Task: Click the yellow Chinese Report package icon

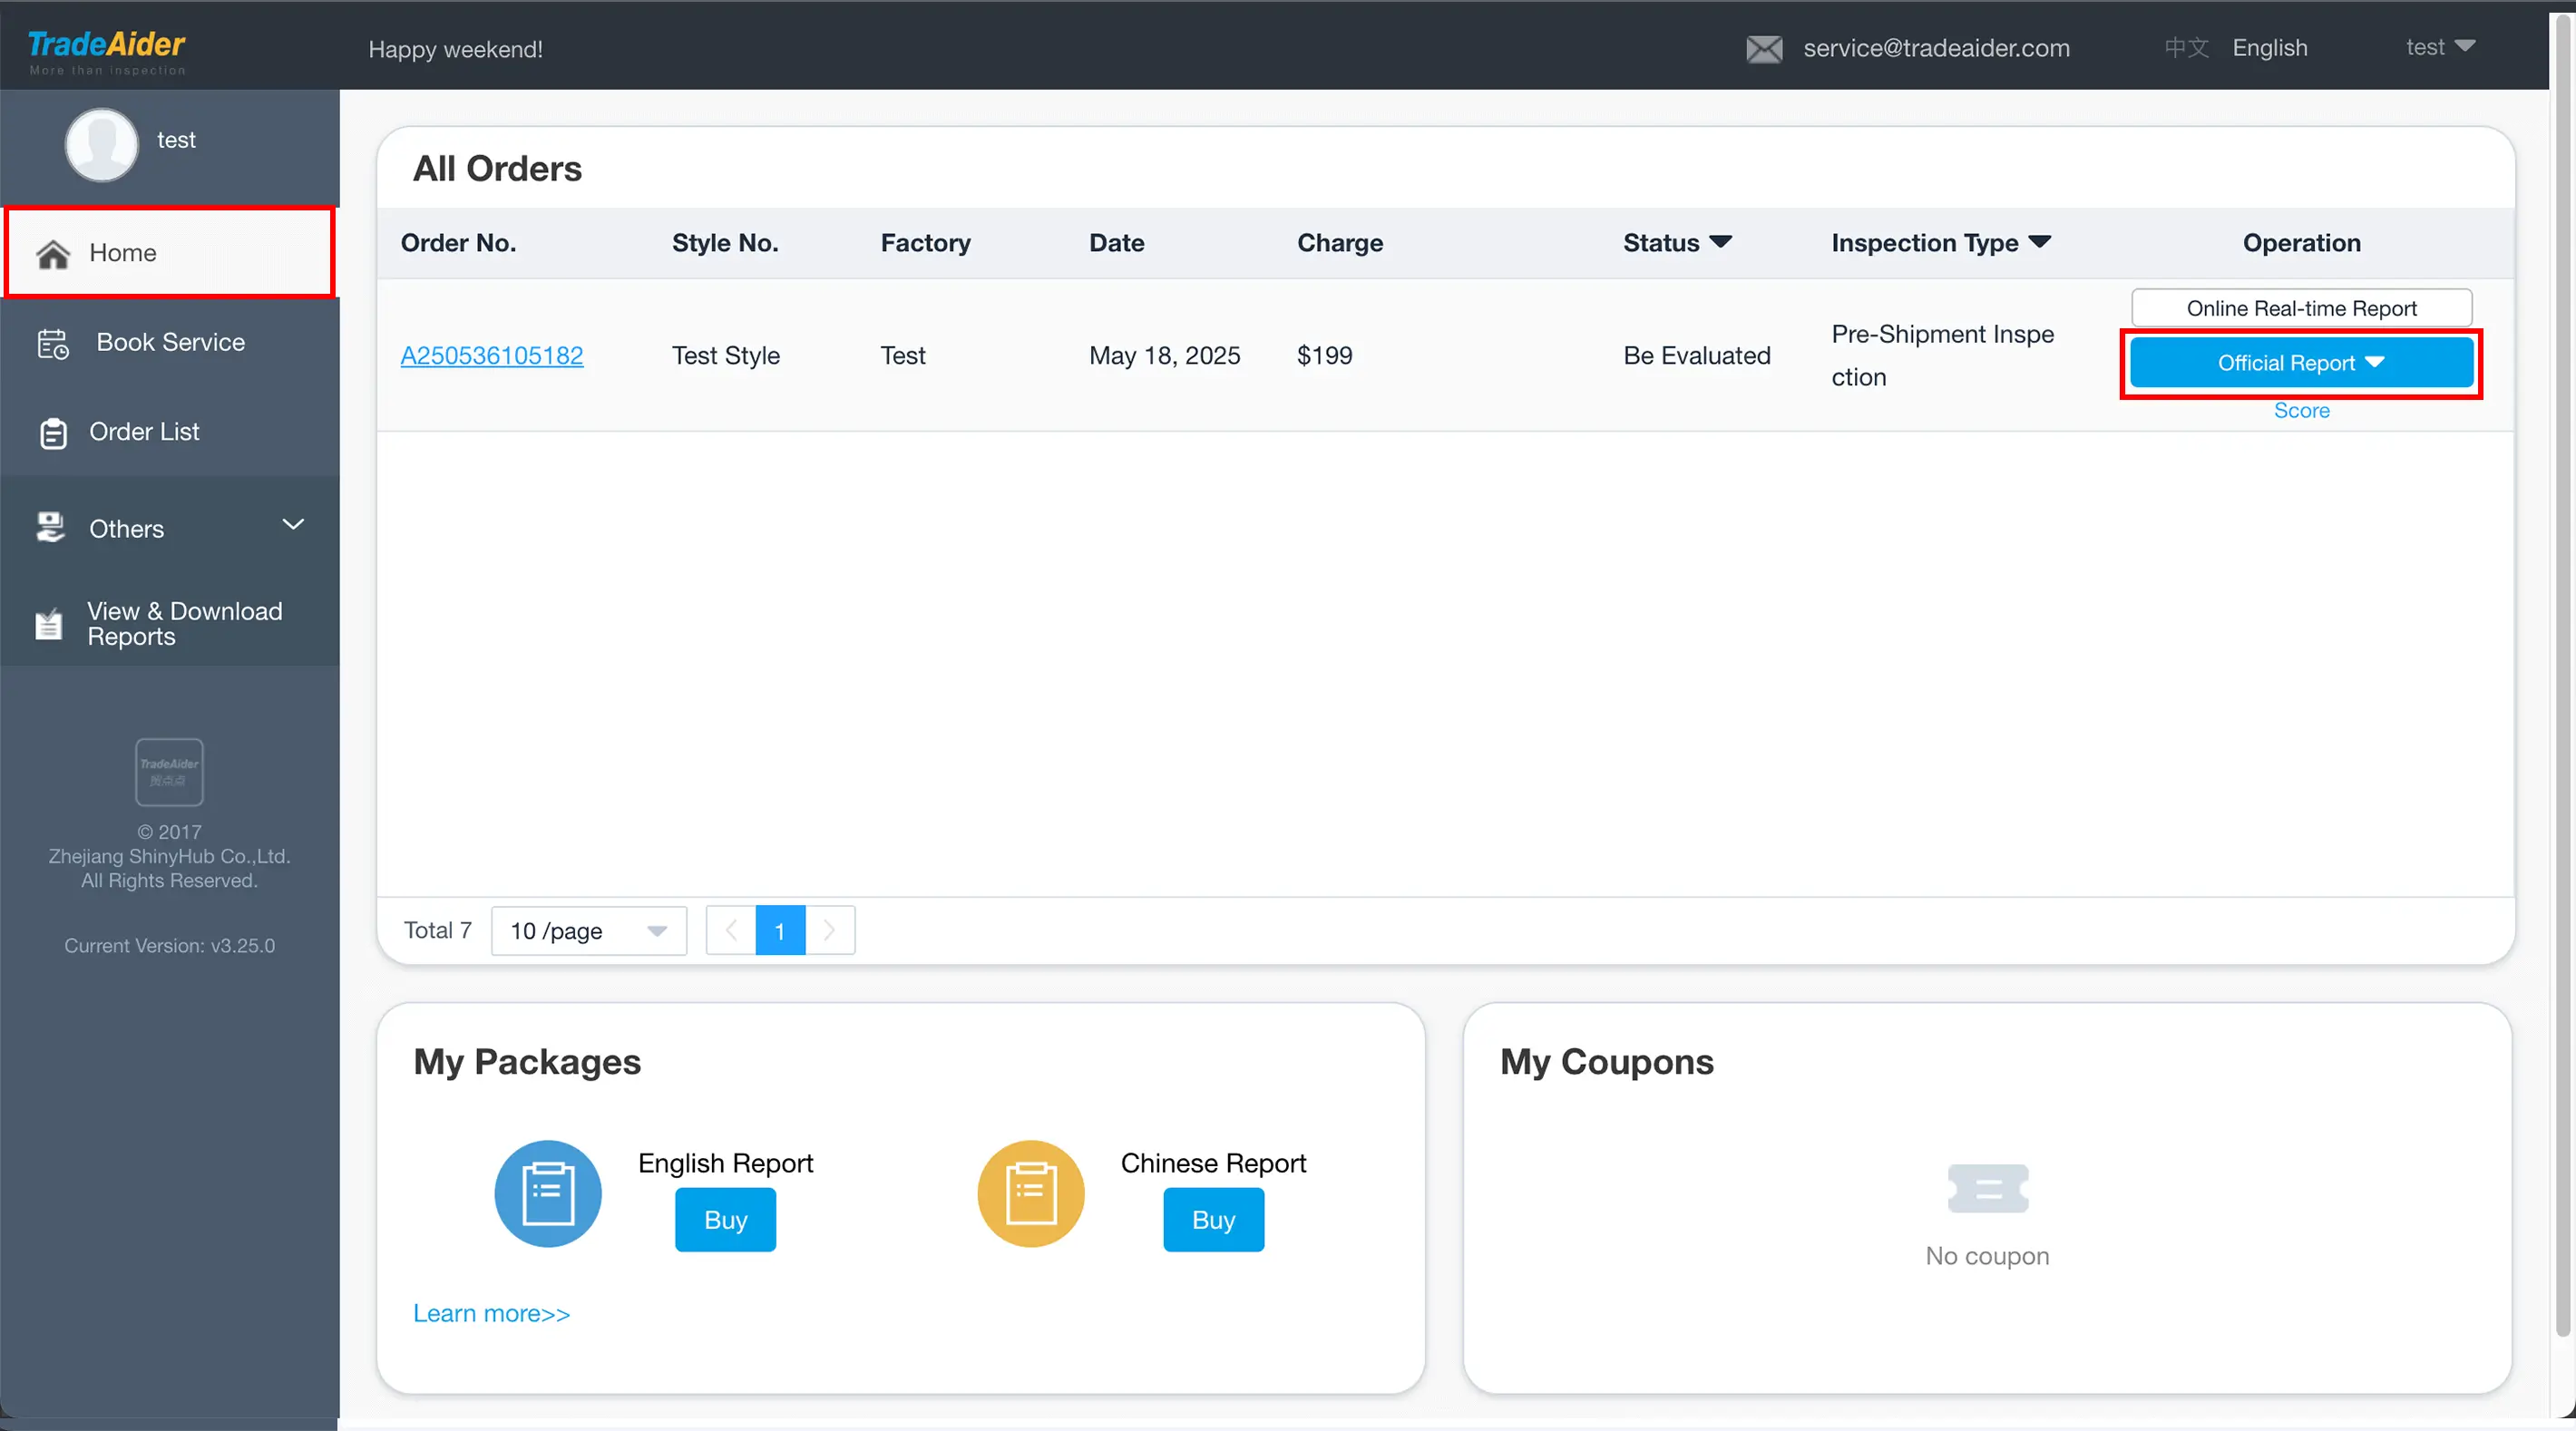Action: [x=1031, y=1193]
